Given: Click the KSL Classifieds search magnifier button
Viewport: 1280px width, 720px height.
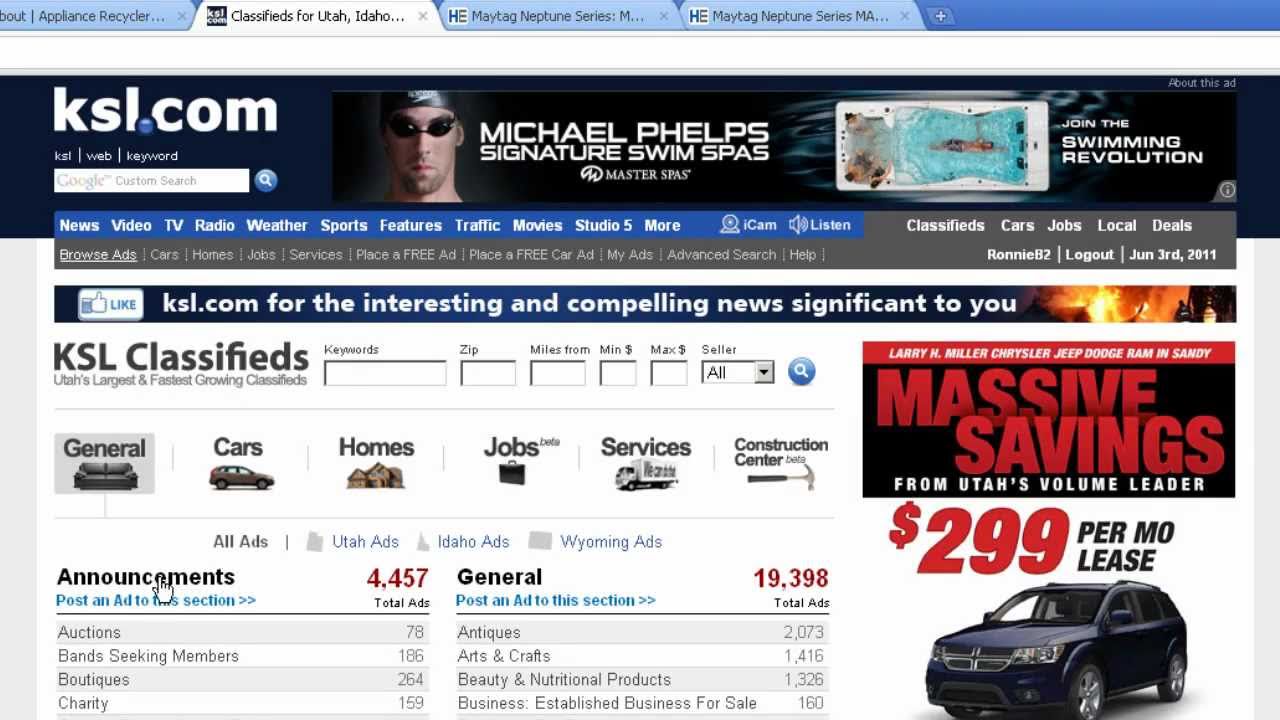Looking at the screenshot, I should [x=801, y=372].
